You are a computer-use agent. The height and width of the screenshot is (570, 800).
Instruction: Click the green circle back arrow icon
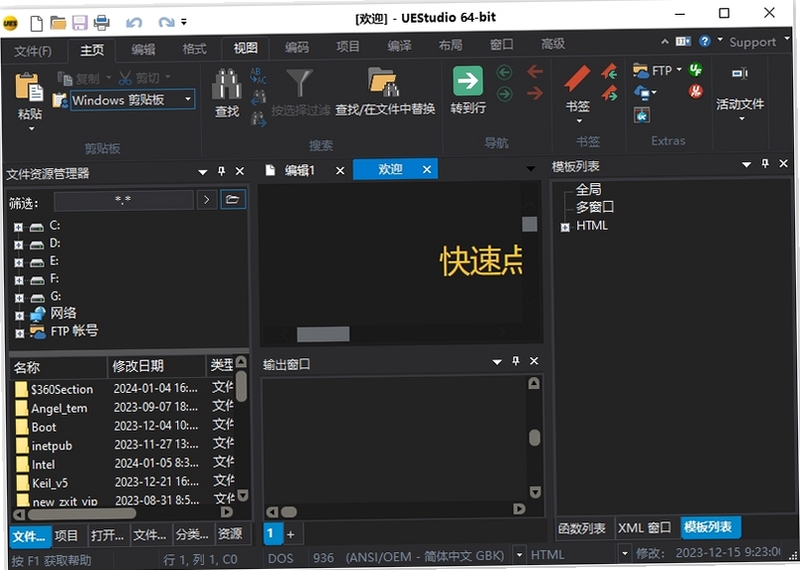pos(504,73)
